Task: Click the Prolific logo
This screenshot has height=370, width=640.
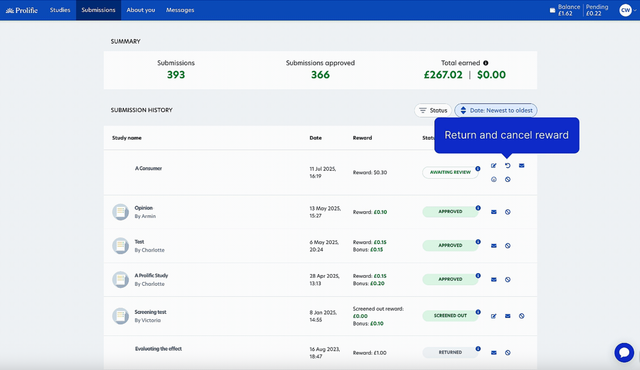Action: [x=22, y=10]
